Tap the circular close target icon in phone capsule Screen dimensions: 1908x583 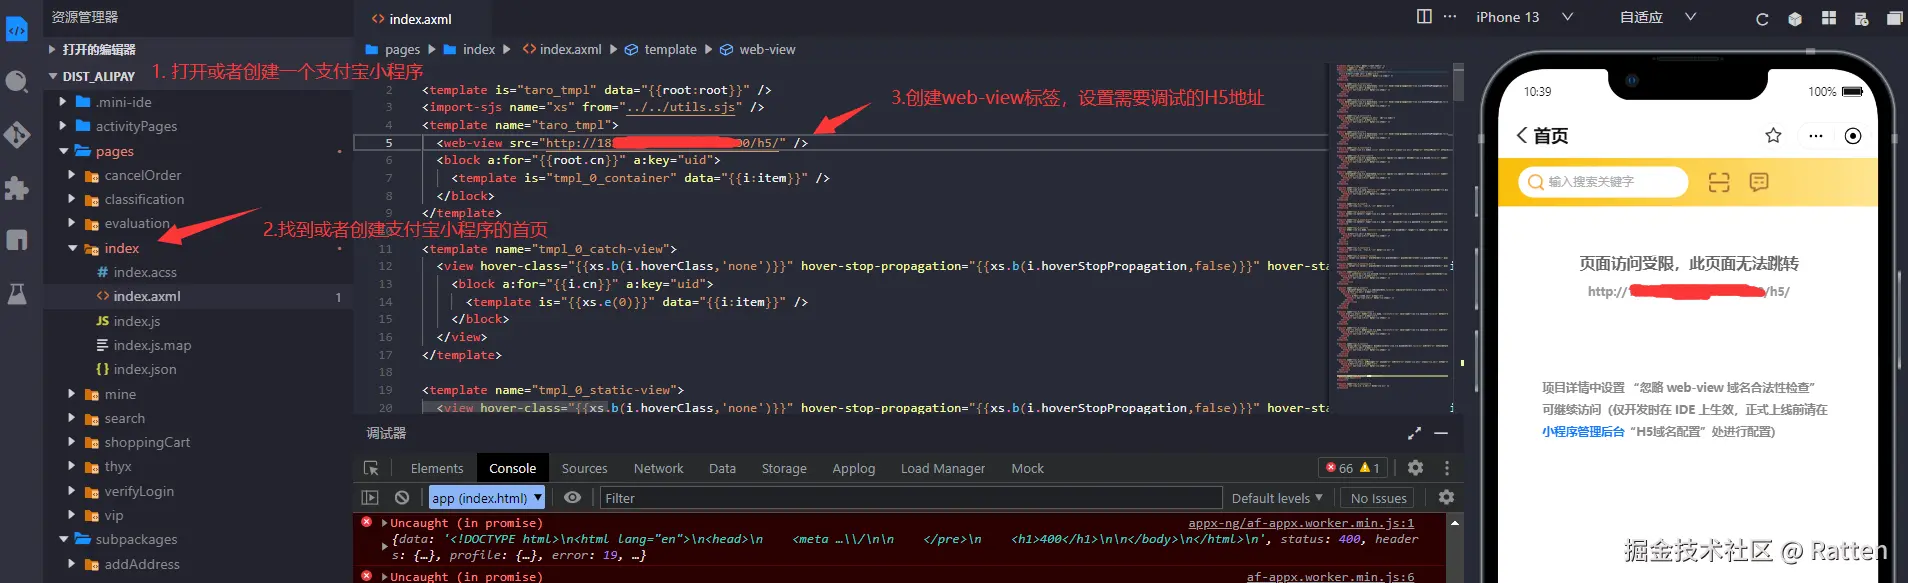[1853, 136]
